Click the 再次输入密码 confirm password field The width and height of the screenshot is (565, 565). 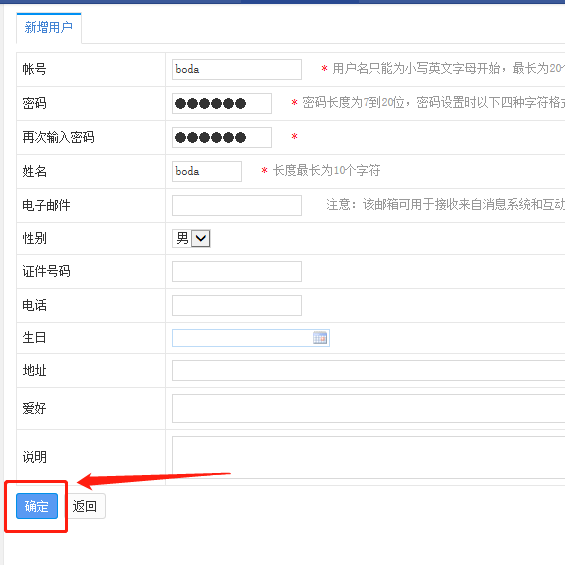point(222,137)
